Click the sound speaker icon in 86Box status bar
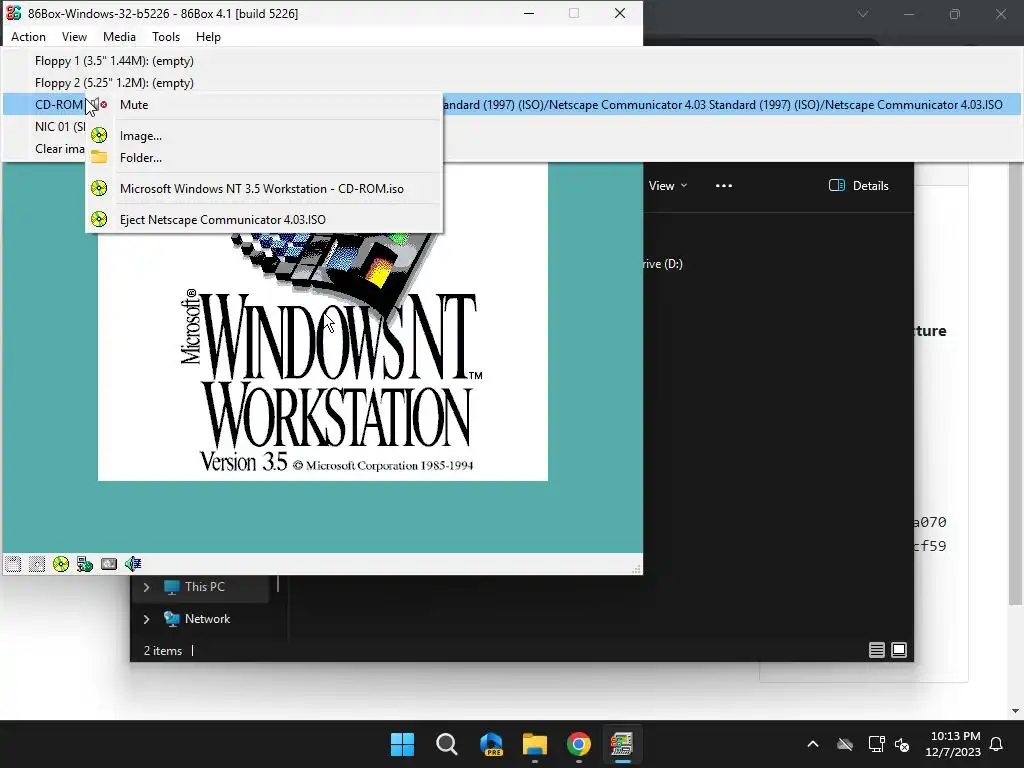 tap(133, 564)
